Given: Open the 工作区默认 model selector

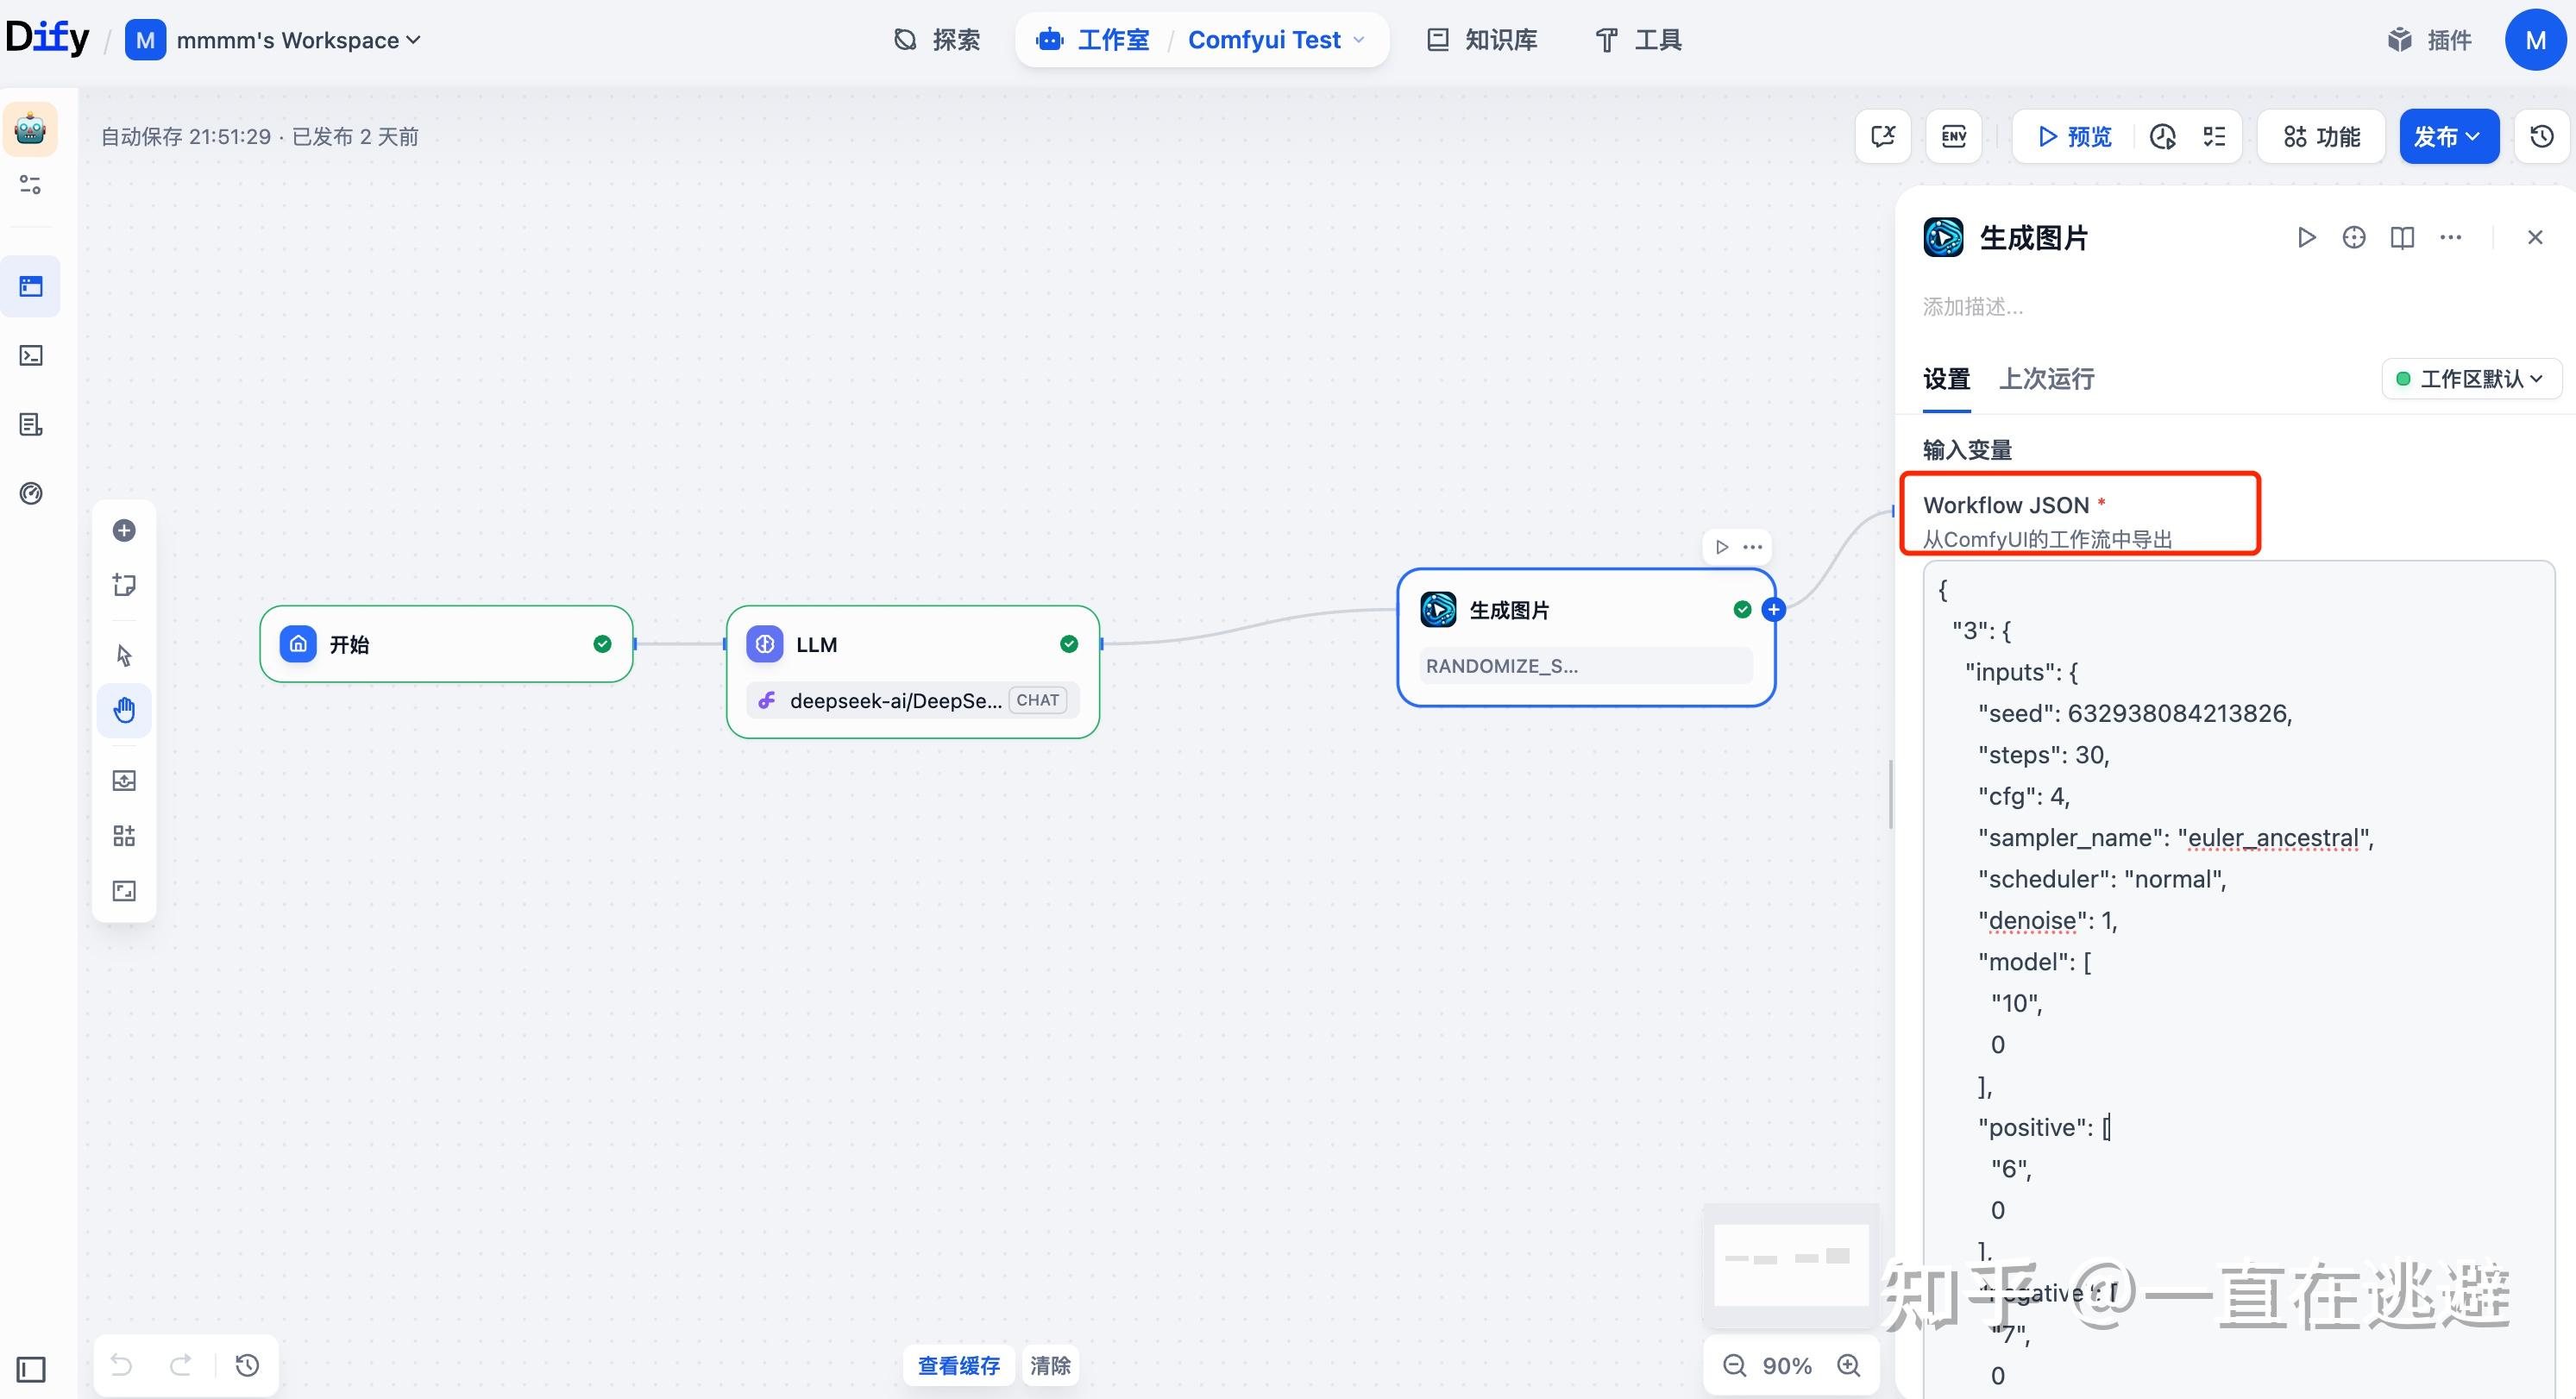Looking at the screenshot, I should pos(2470,379).
